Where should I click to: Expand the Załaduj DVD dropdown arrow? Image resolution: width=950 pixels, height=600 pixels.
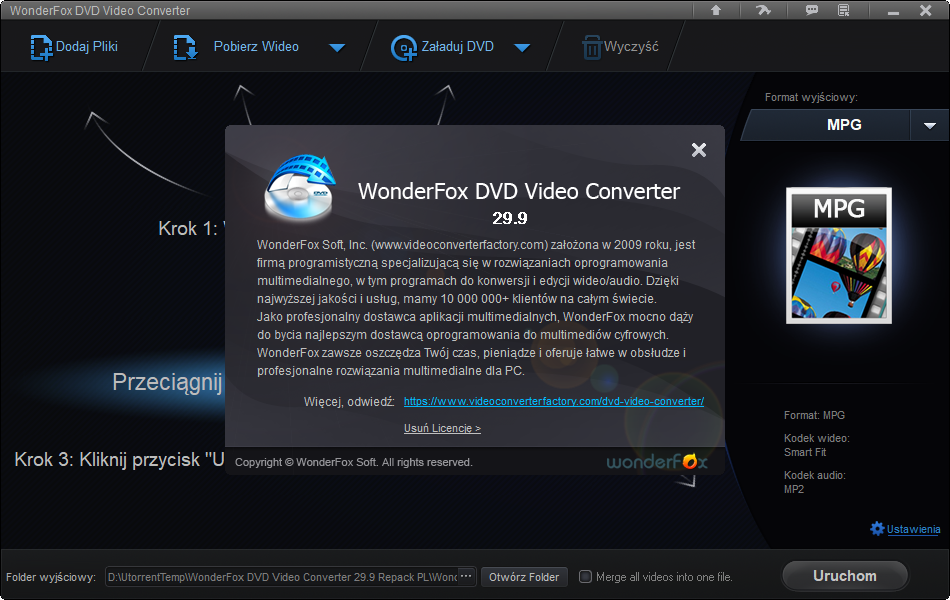pos(522,48)
